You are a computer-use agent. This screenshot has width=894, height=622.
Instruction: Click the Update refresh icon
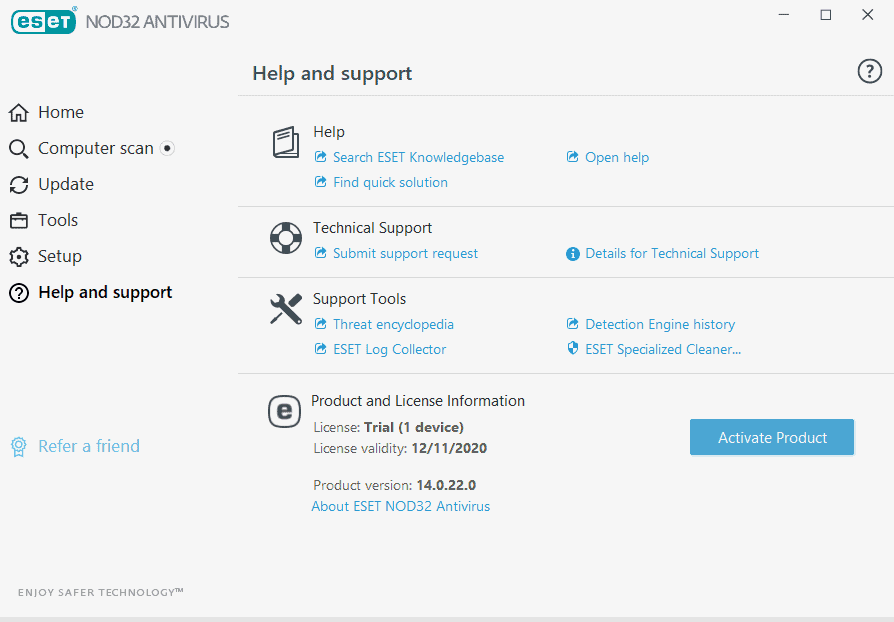(17, 184)
